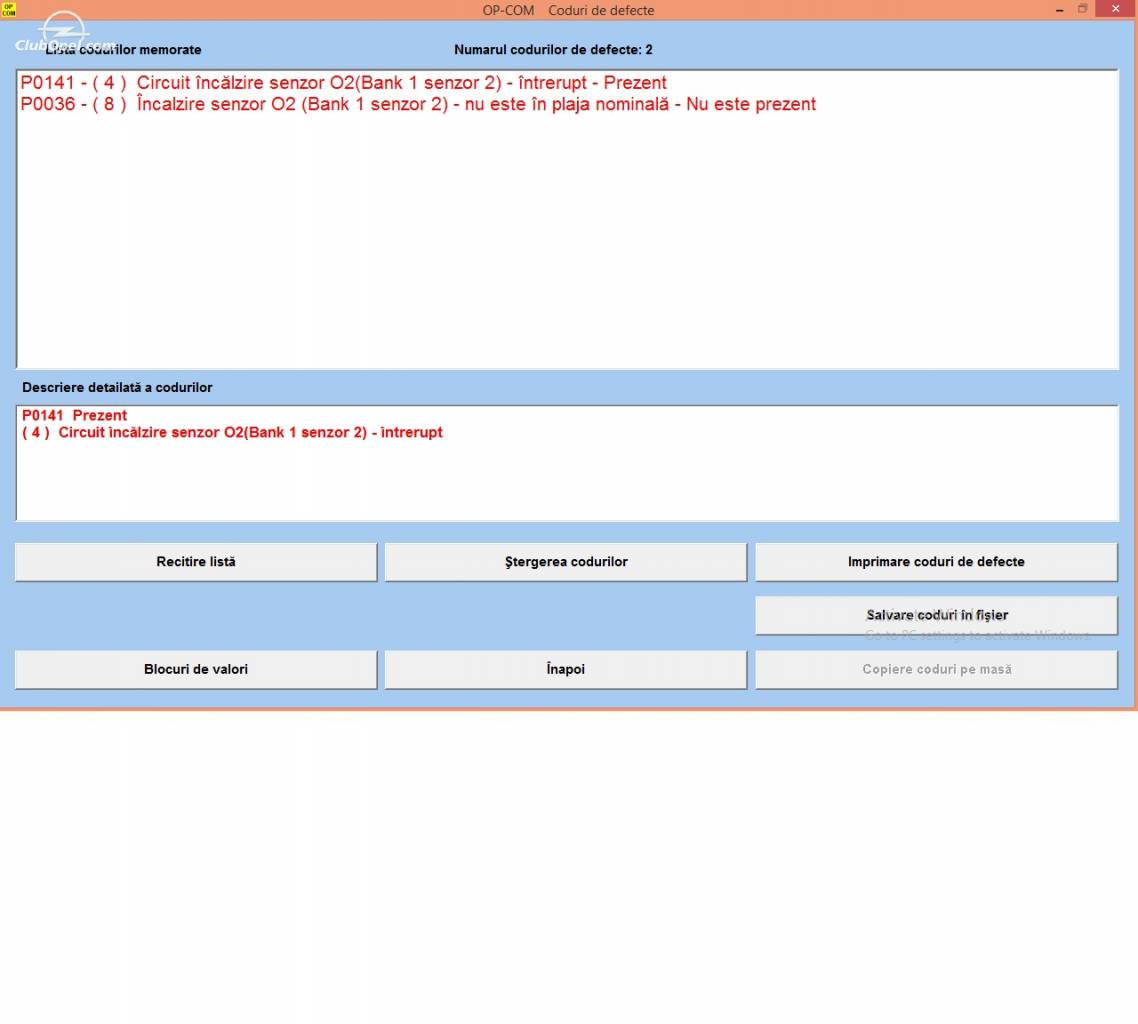Save codes using Salvare coduri în fișier

pos(936,615)
